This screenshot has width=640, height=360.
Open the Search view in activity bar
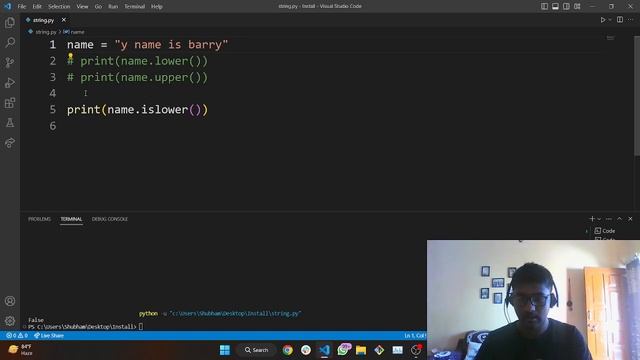10,42
